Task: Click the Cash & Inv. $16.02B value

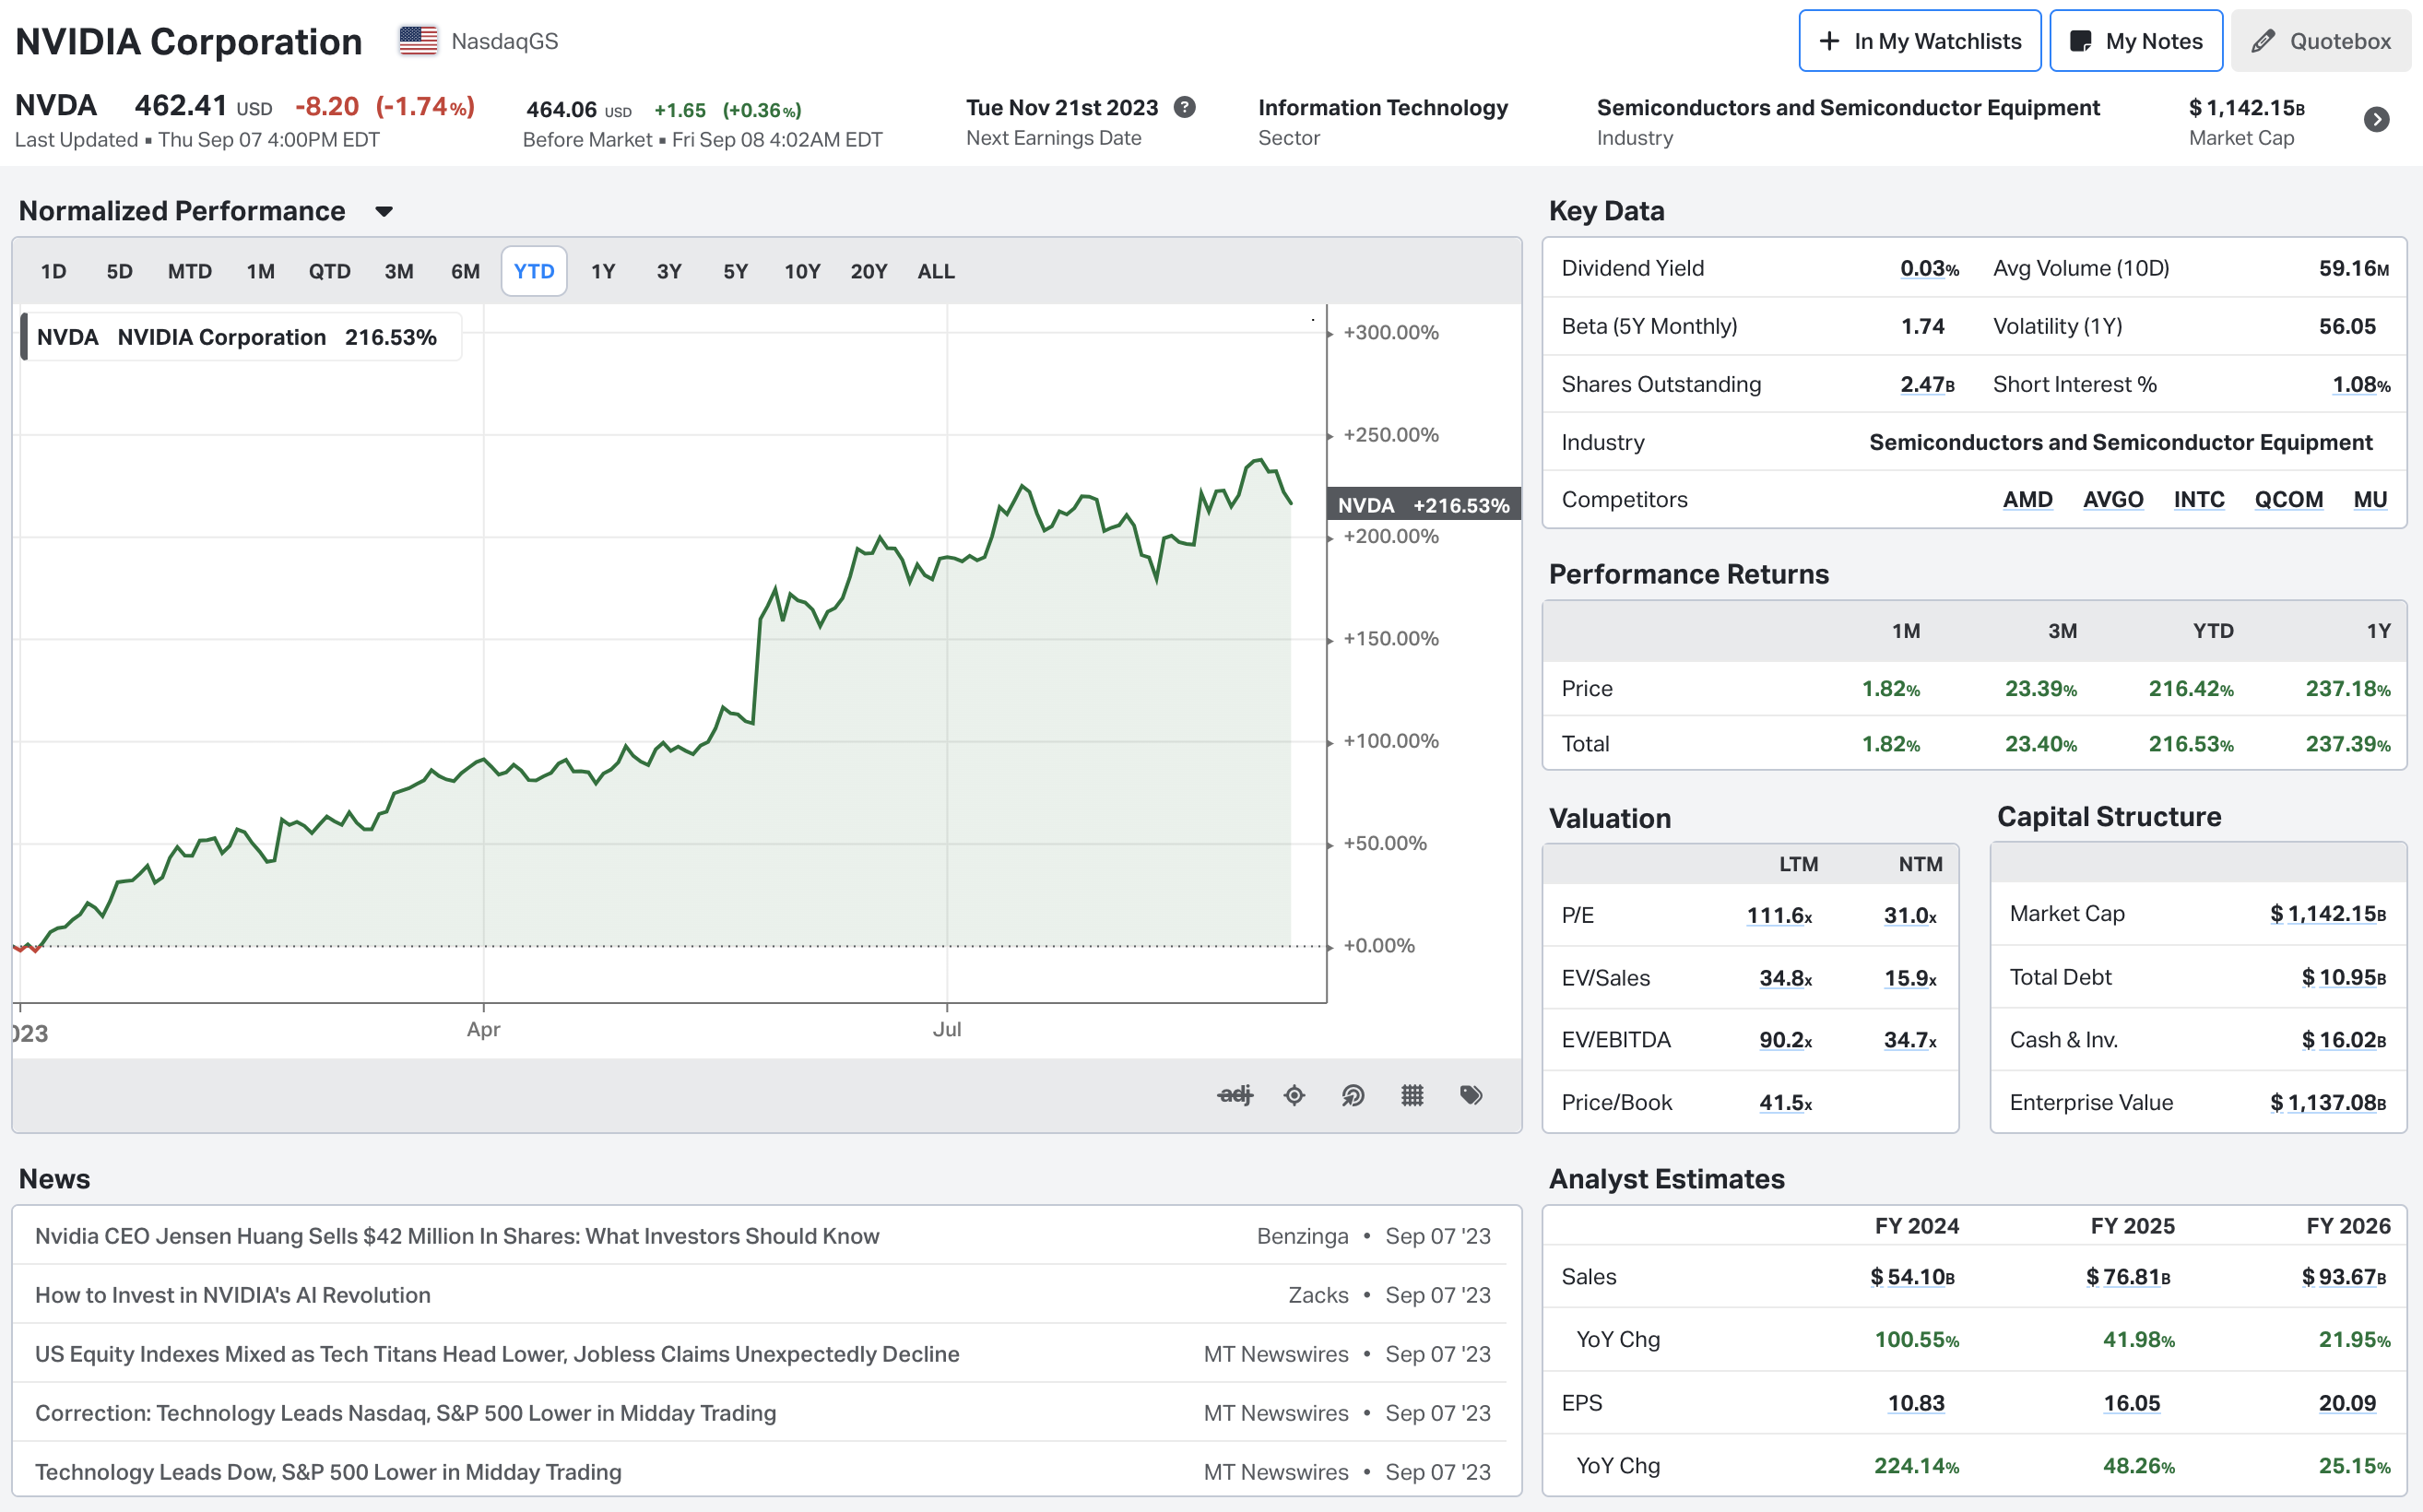Action: (x=2344, y=1040)
